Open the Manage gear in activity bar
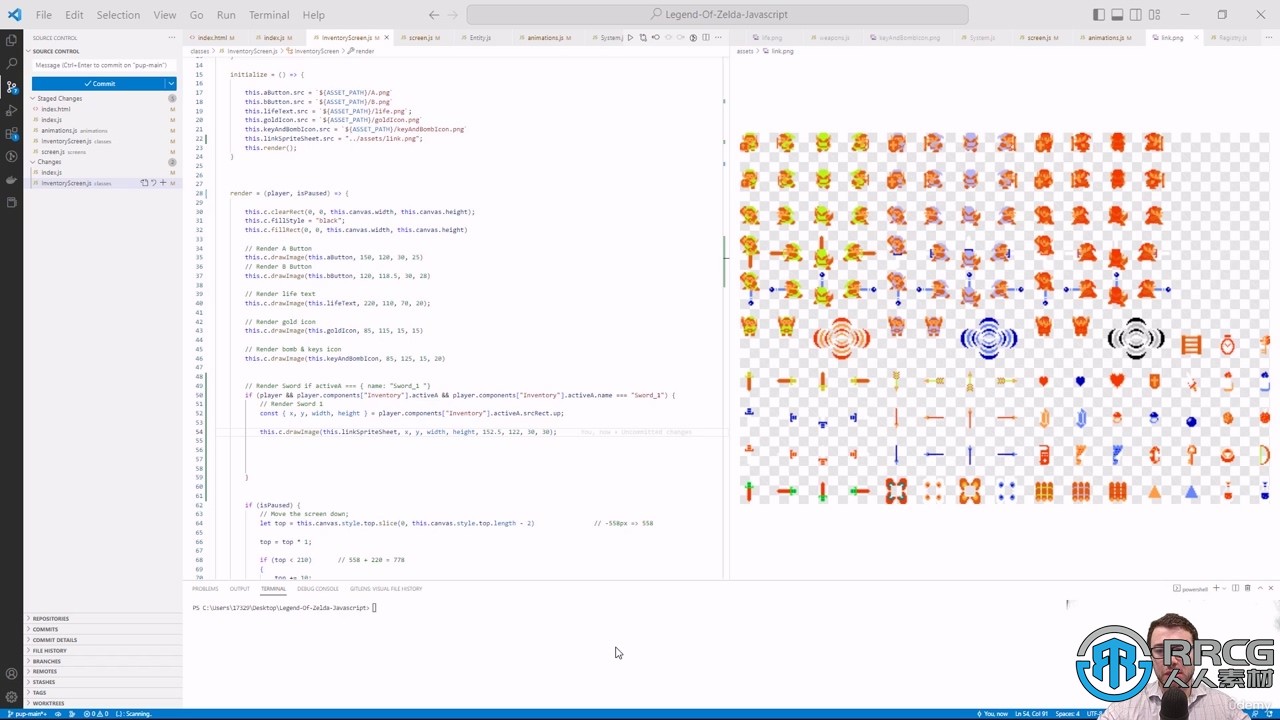Image resolution: width=1280 pixels, height=720 pixels. click(12, 697)
